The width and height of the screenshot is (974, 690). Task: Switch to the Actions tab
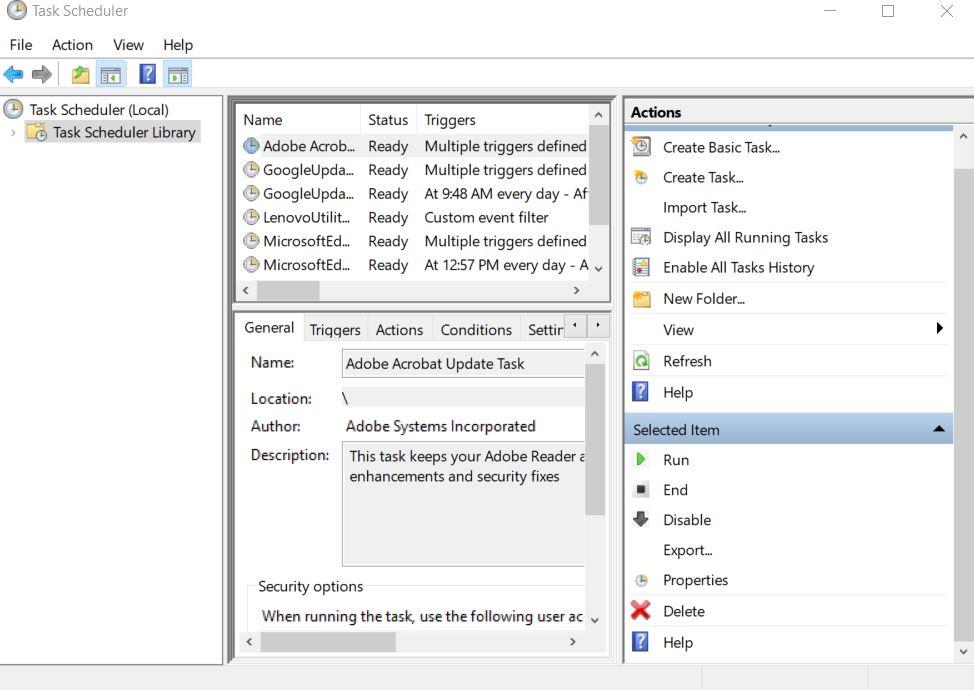tap(399, 330)
